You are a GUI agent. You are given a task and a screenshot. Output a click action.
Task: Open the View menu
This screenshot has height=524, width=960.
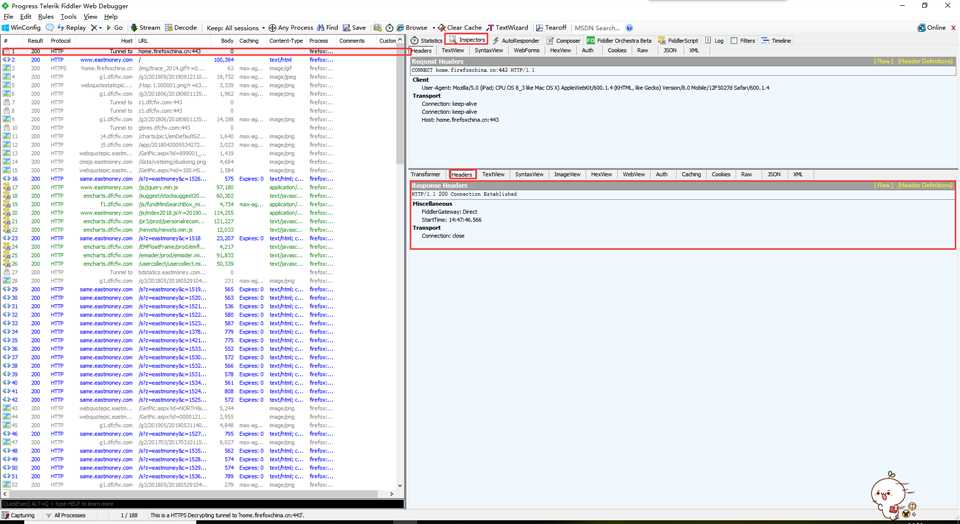pos(91,17)
